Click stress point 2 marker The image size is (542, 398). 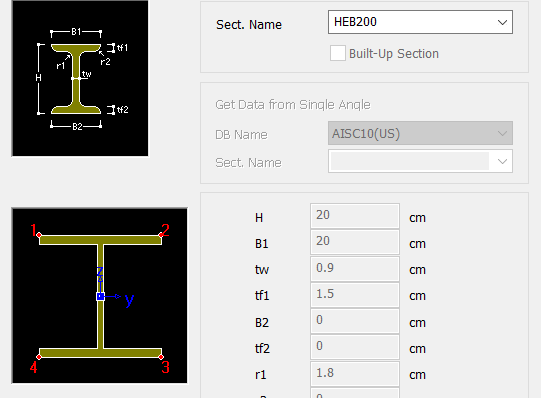(x=161, y=235)
